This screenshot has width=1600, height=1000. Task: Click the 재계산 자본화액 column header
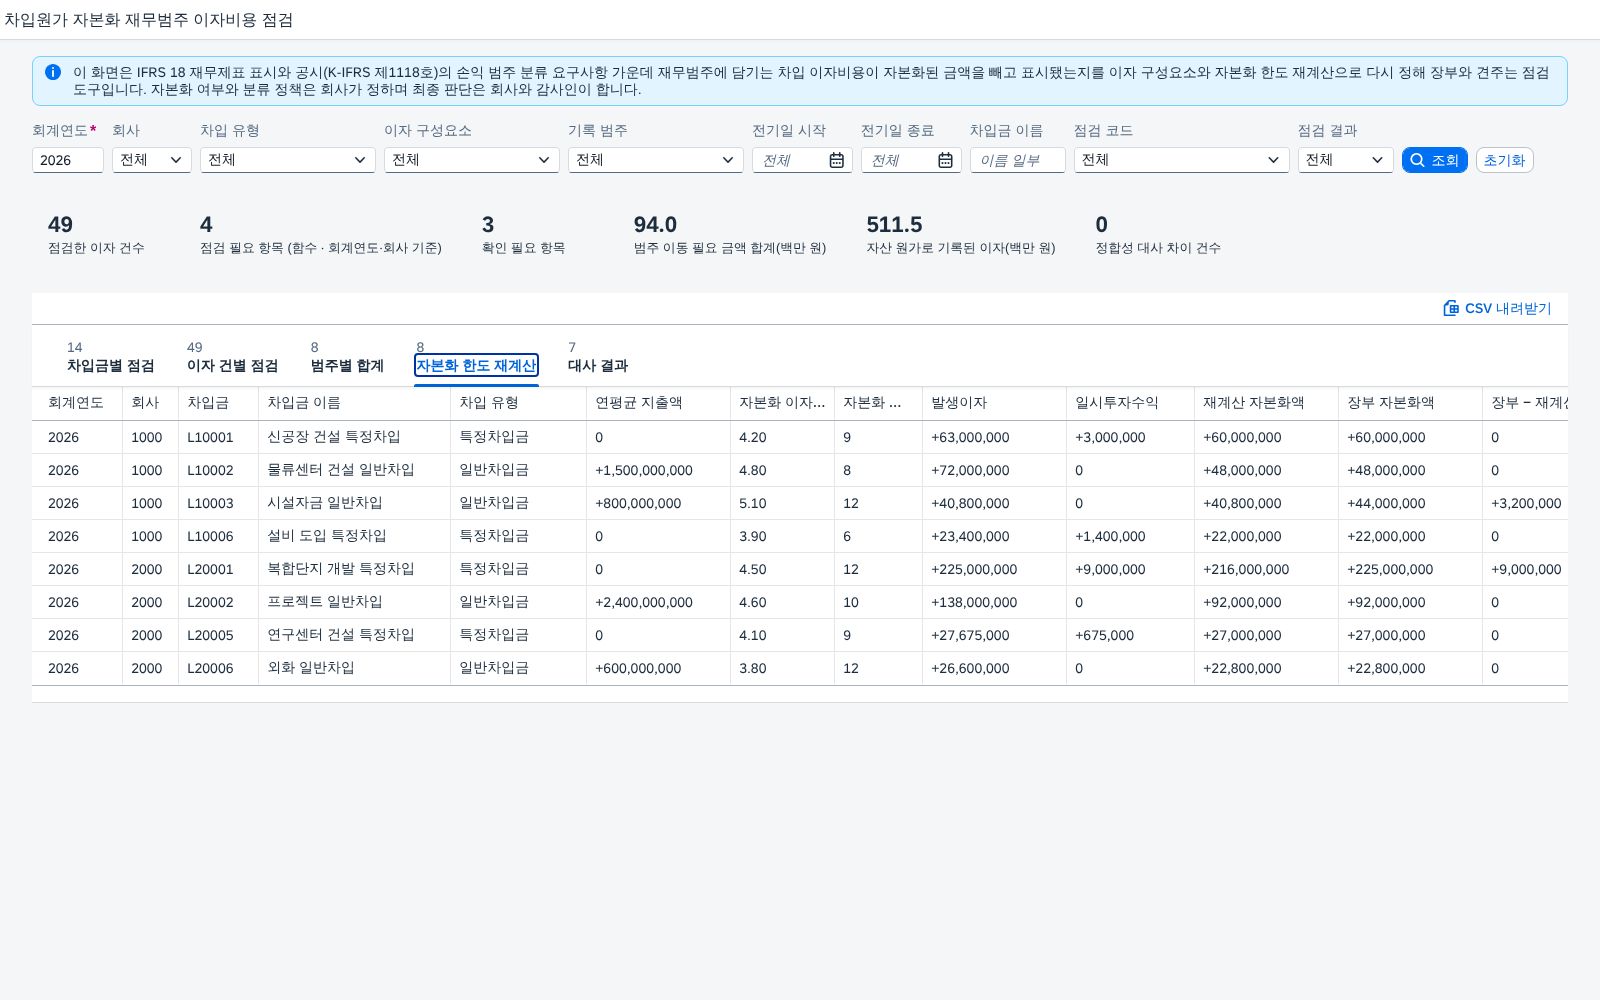(x=1266, y=403)
